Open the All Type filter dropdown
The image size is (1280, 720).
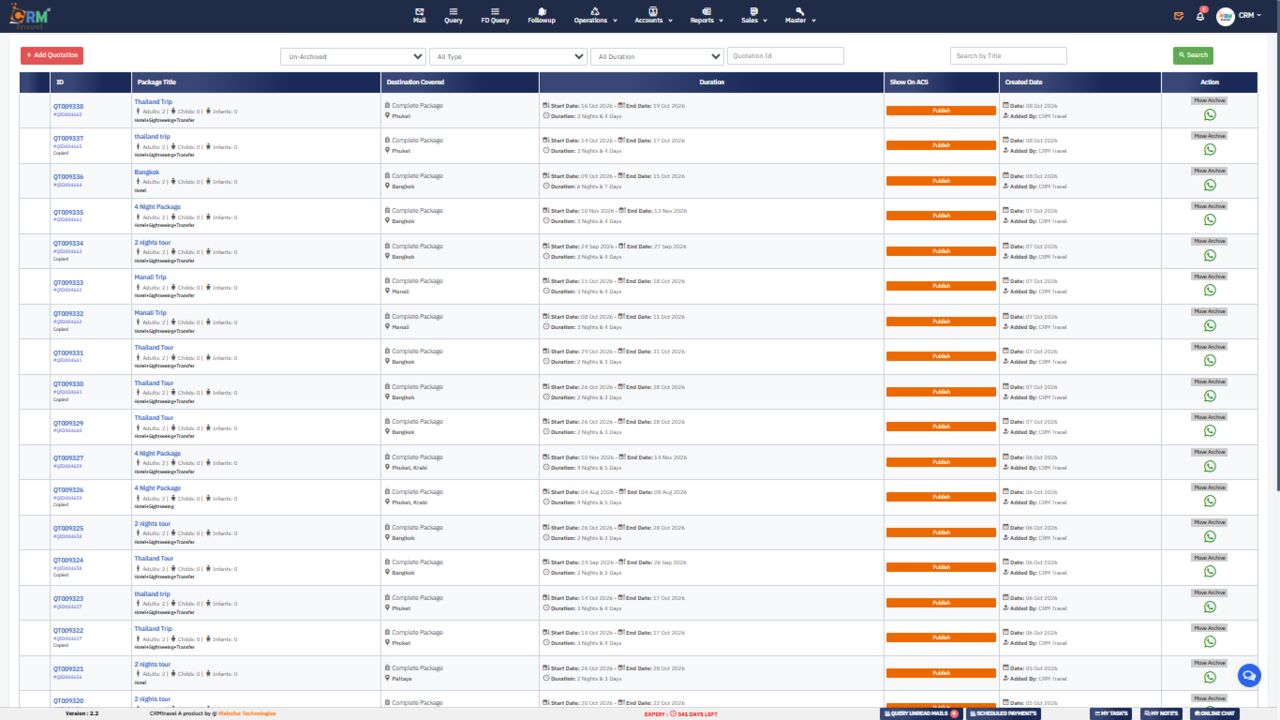point(509,56)
